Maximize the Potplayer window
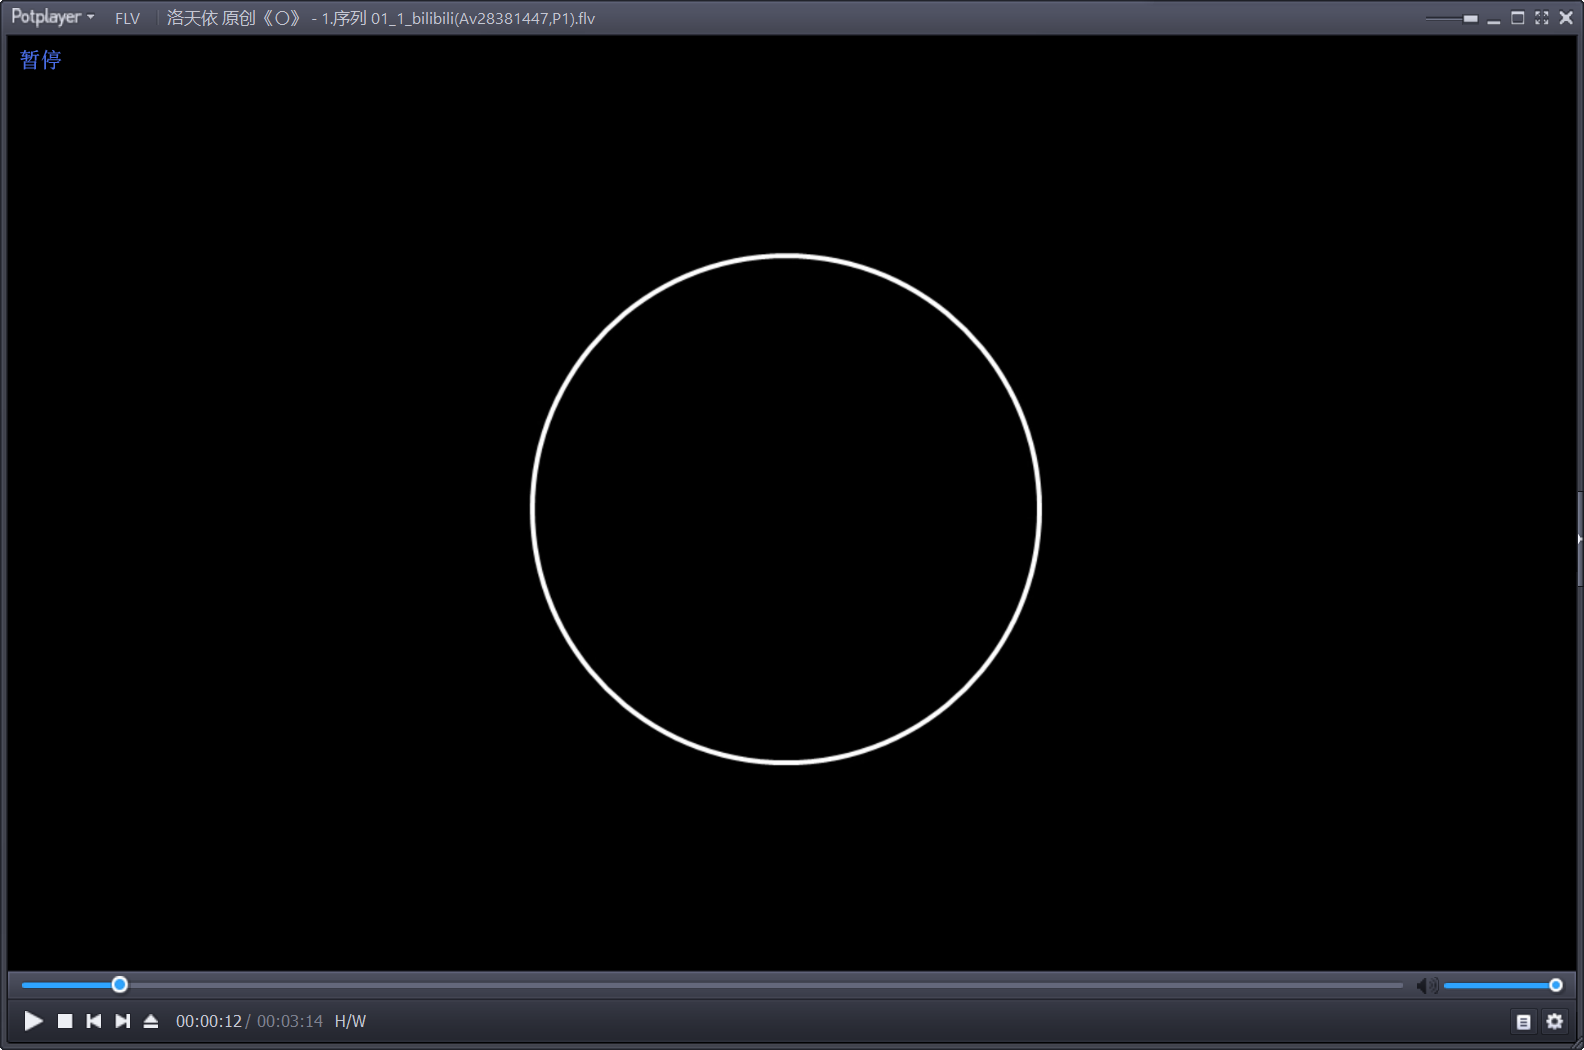 click(x=1518, y=18)
